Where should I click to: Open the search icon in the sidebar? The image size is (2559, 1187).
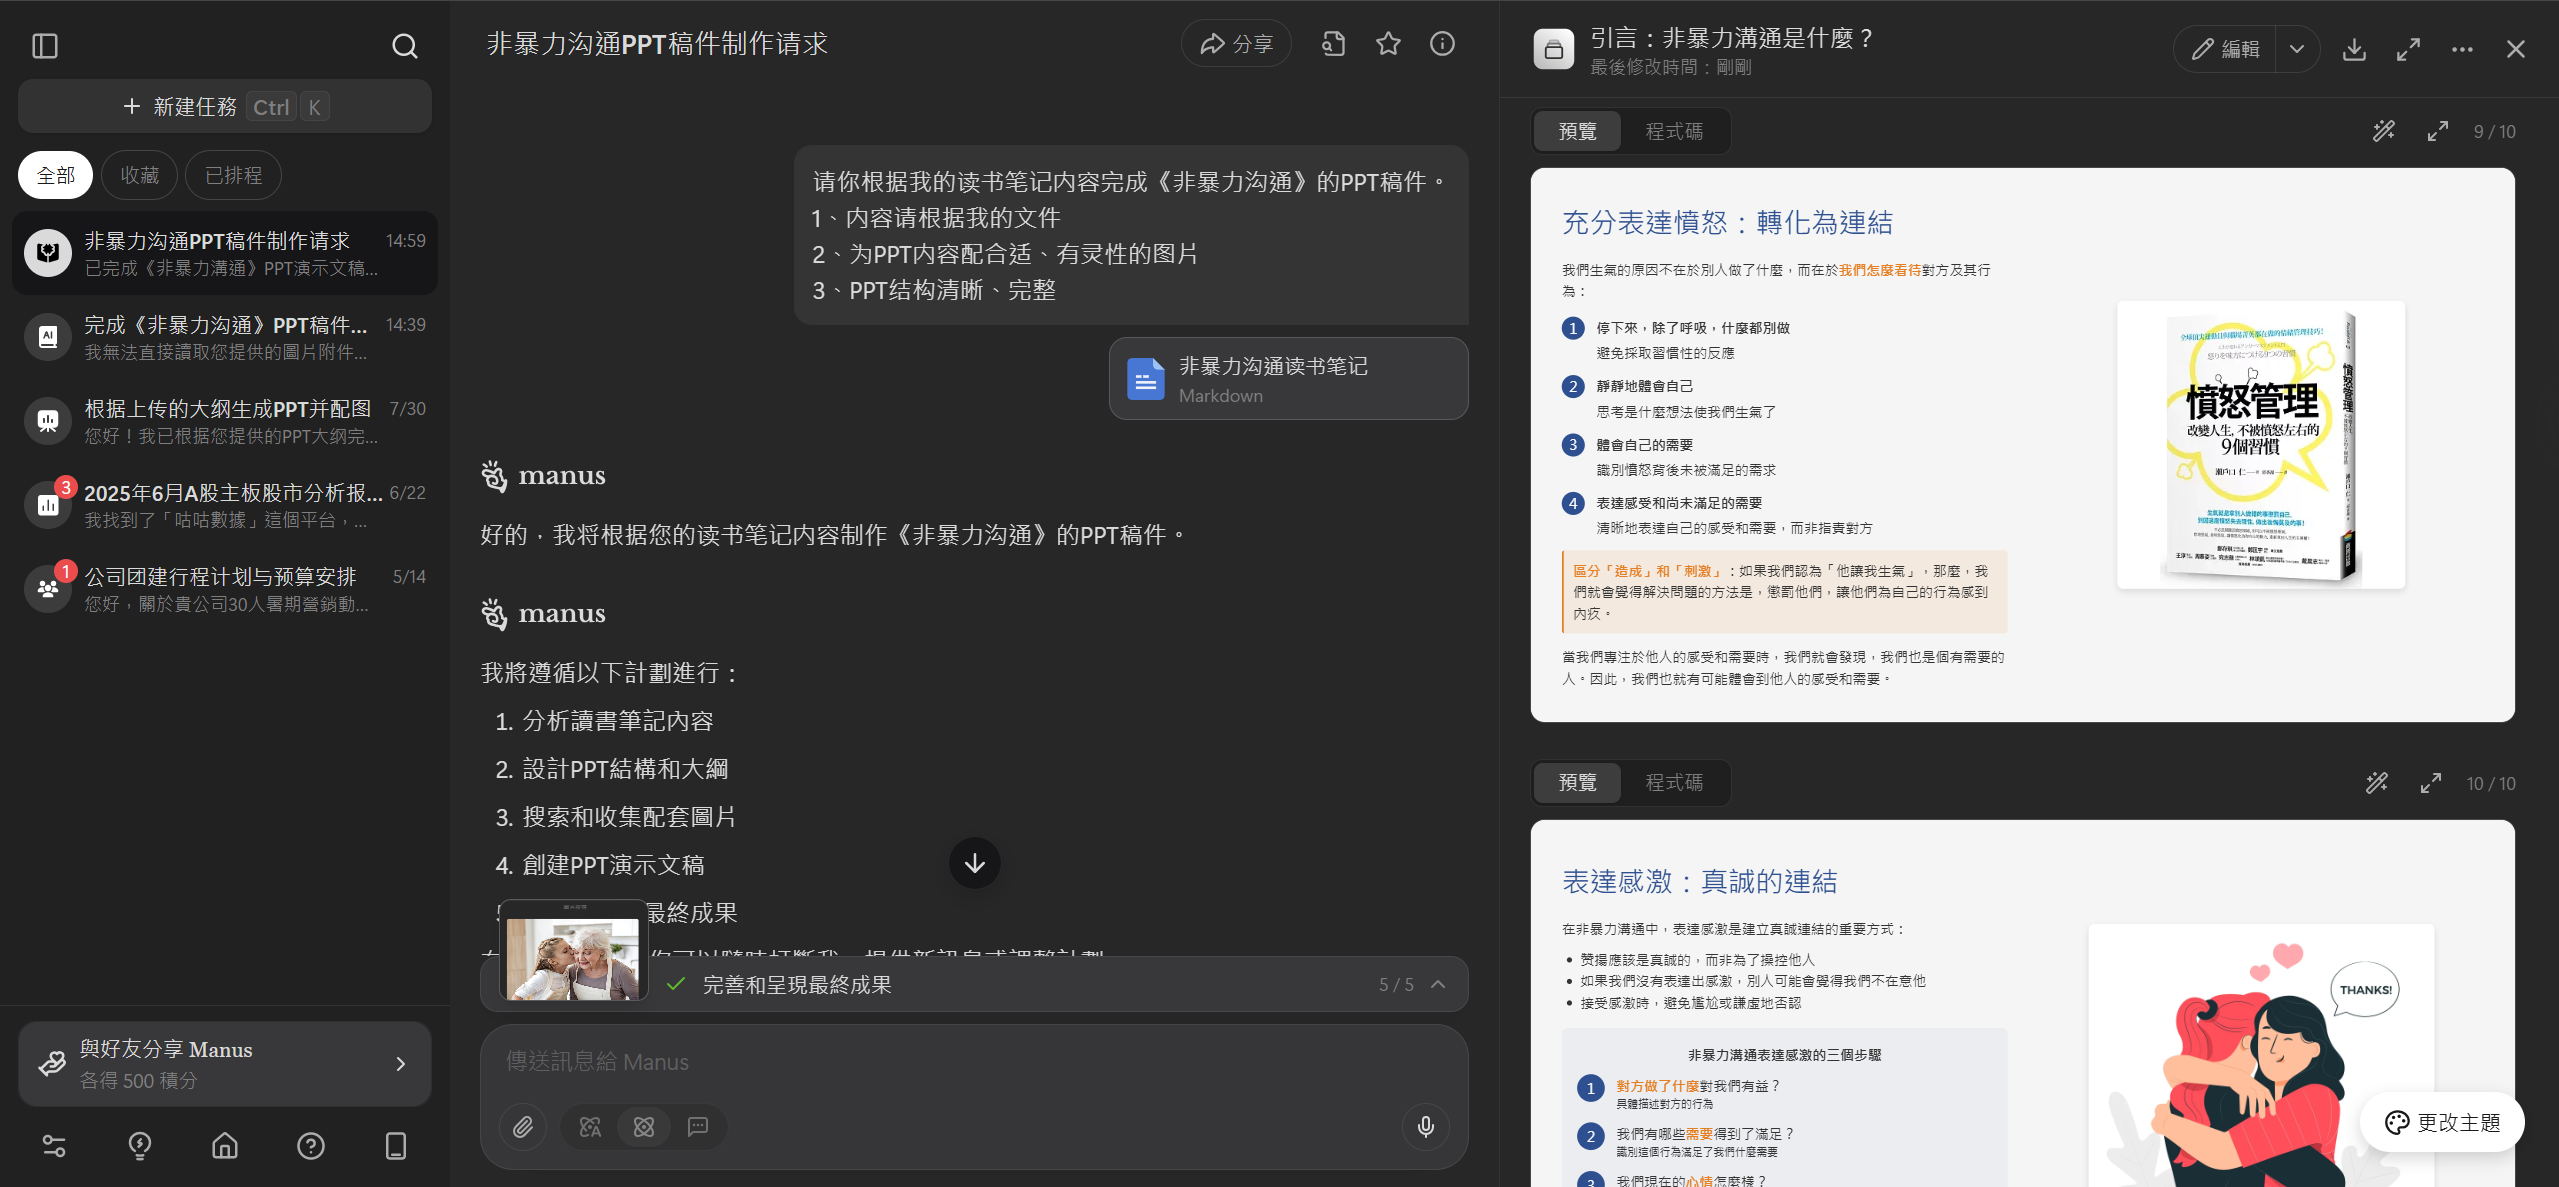(x=404, y=46)
